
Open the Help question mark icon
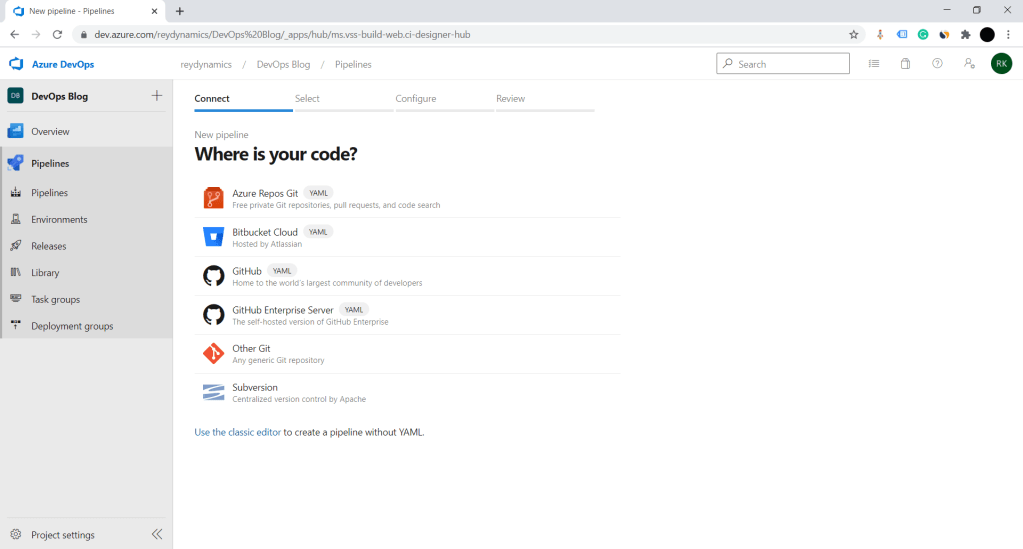tap(937, 64)
